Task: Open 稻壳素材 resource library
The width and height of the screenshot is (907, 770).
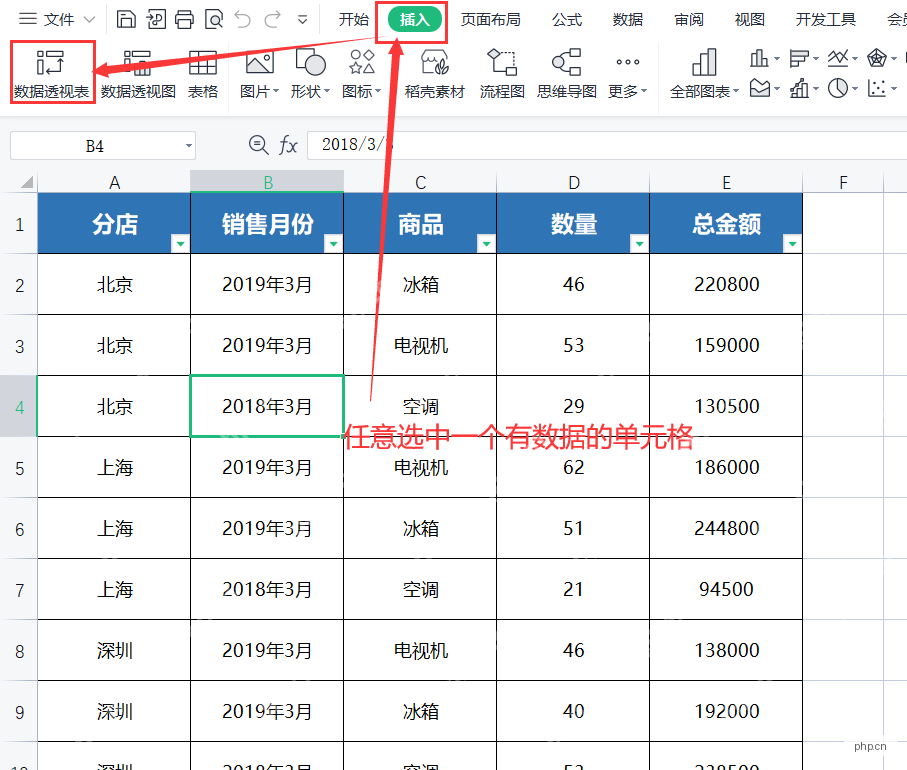Action: pyautogui.click(x=435, y=72)
